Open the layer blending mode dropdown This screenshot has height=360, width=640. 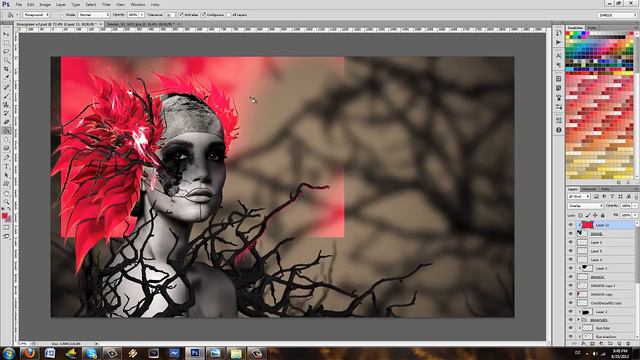(x=585, y=206)
